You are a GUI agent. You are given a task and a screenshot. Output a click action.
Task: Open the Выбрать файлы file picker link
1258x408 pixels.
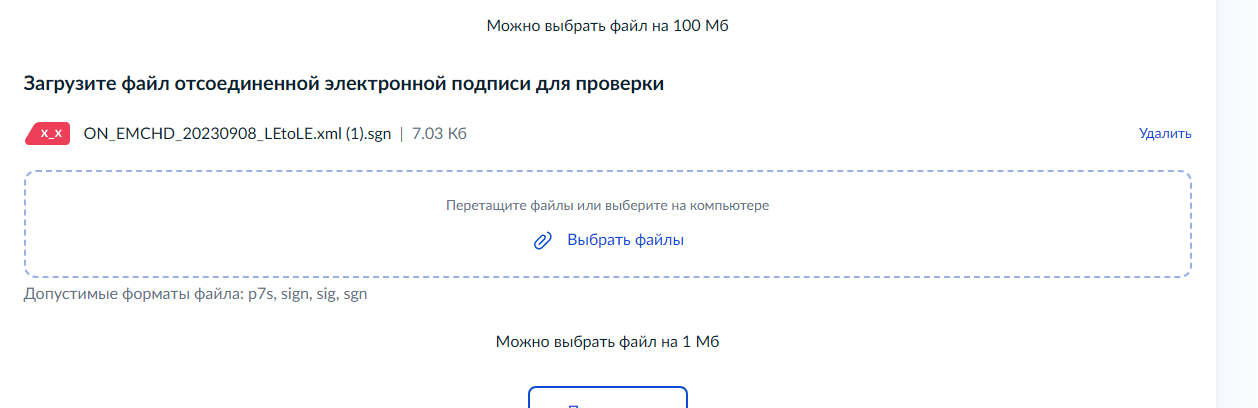click(x=625, y=240)
